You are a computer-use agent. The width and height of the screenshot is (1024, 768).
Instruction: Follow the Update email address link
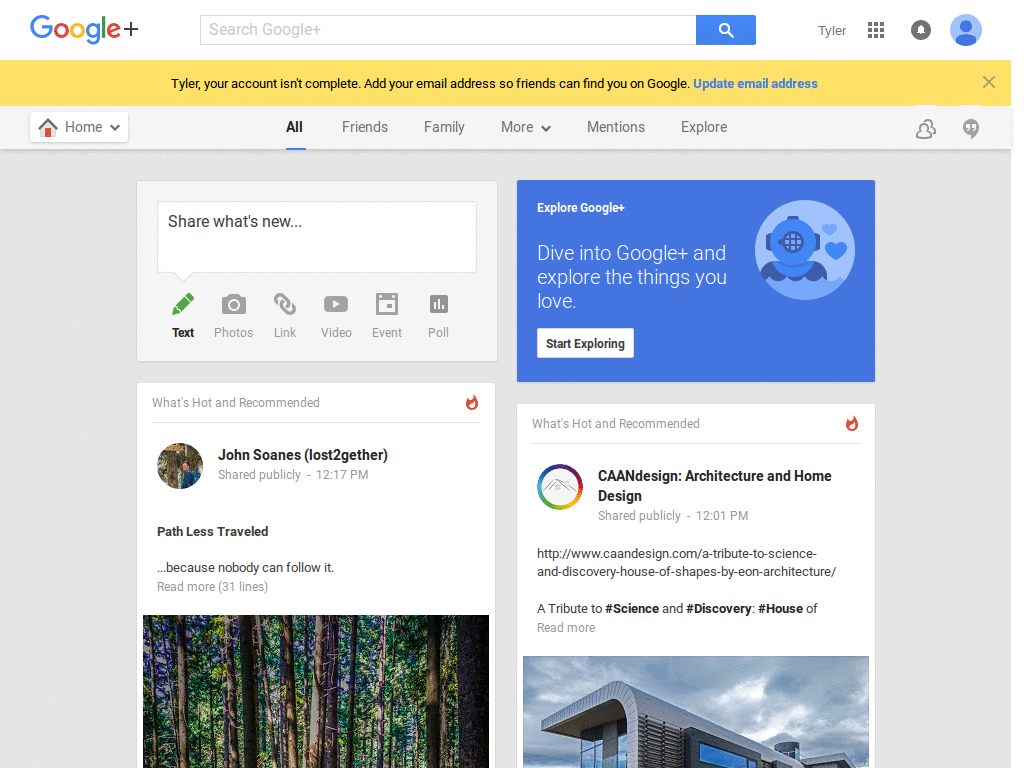(755, 83)
